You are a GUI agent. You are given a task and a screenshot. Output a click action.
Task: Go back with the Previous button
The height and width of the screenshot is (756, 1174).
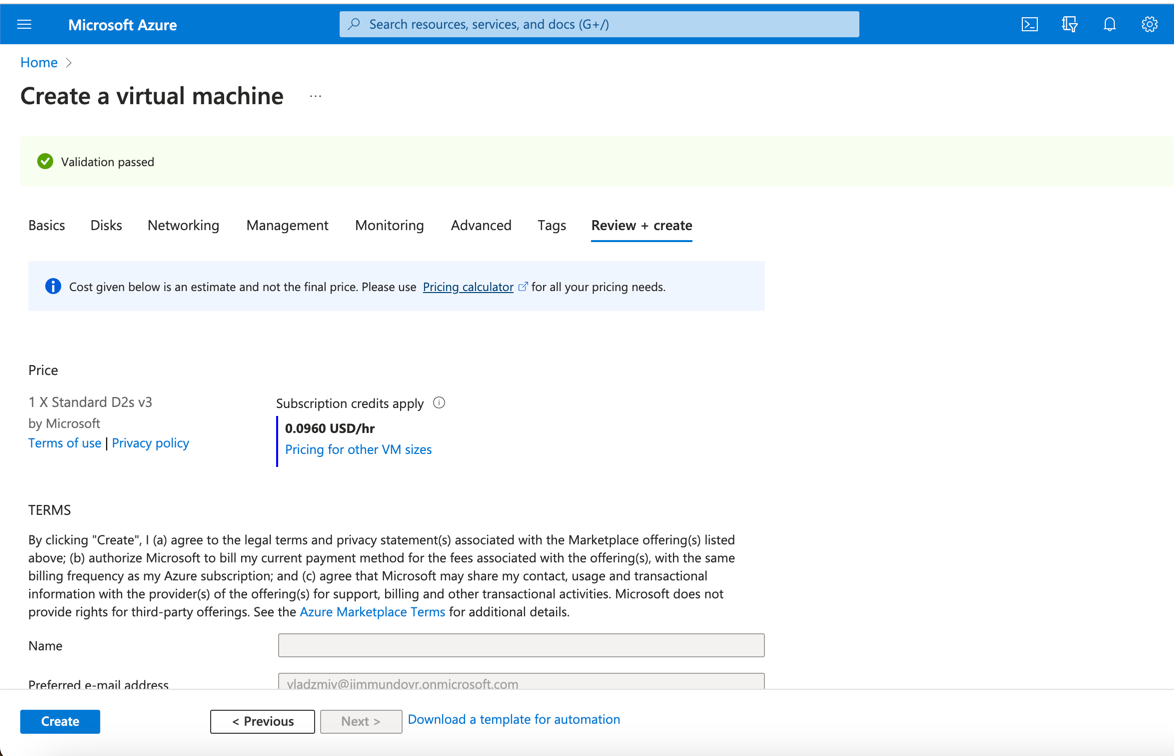(x=262, y=722)
